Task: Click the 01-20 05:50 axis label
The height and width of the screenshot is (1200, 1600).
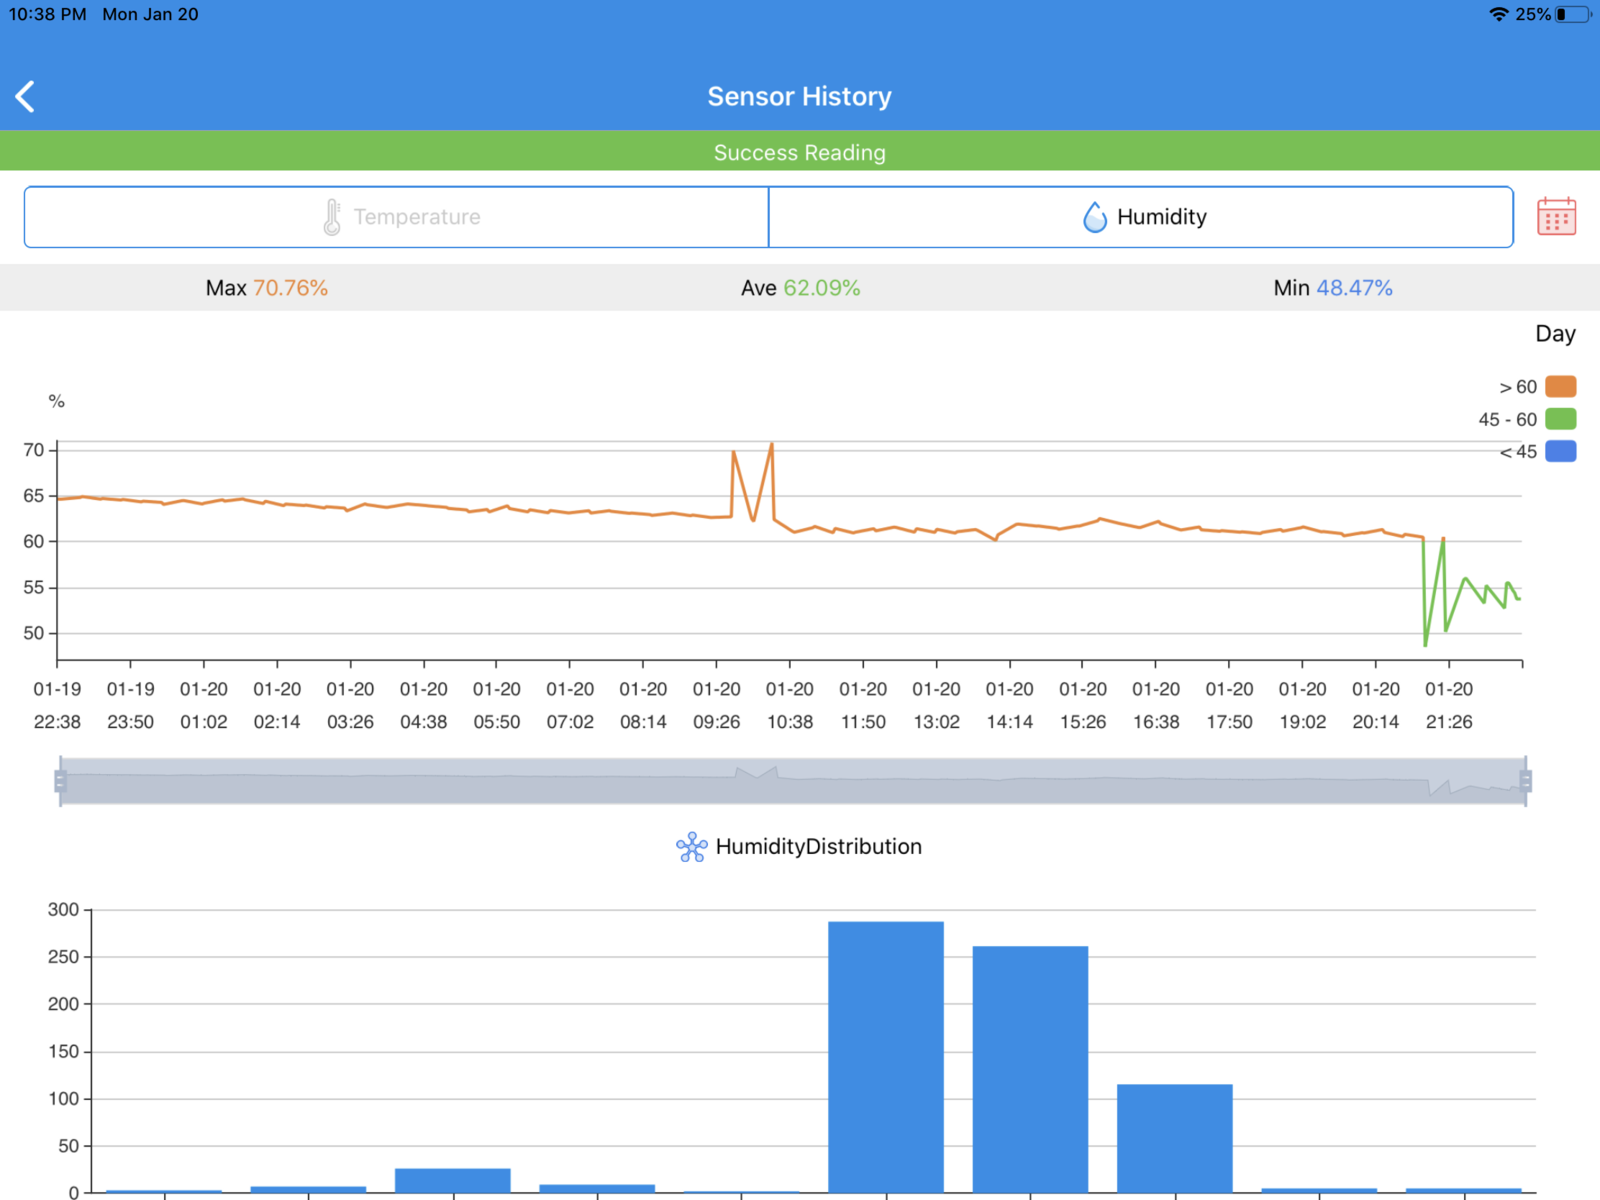Action: [x=497, y=705]
